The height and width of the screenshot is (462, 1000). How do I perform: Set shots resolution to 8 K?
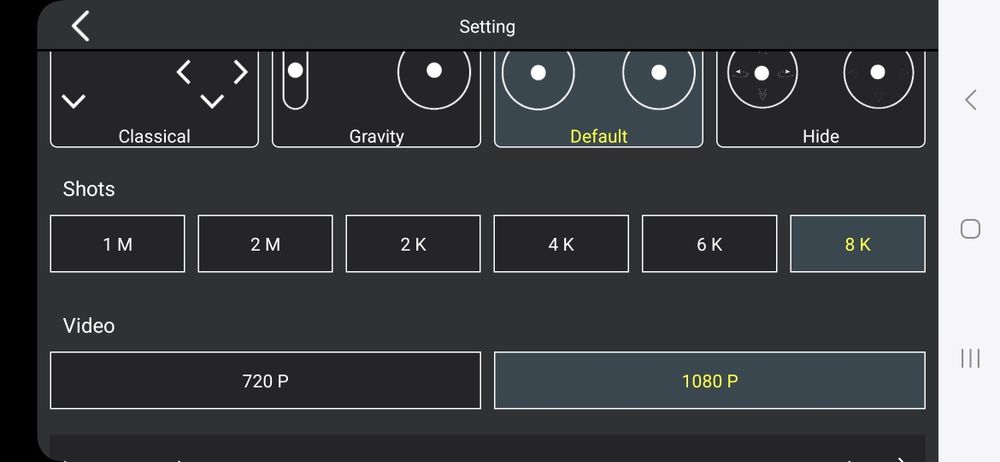[857, 244]
